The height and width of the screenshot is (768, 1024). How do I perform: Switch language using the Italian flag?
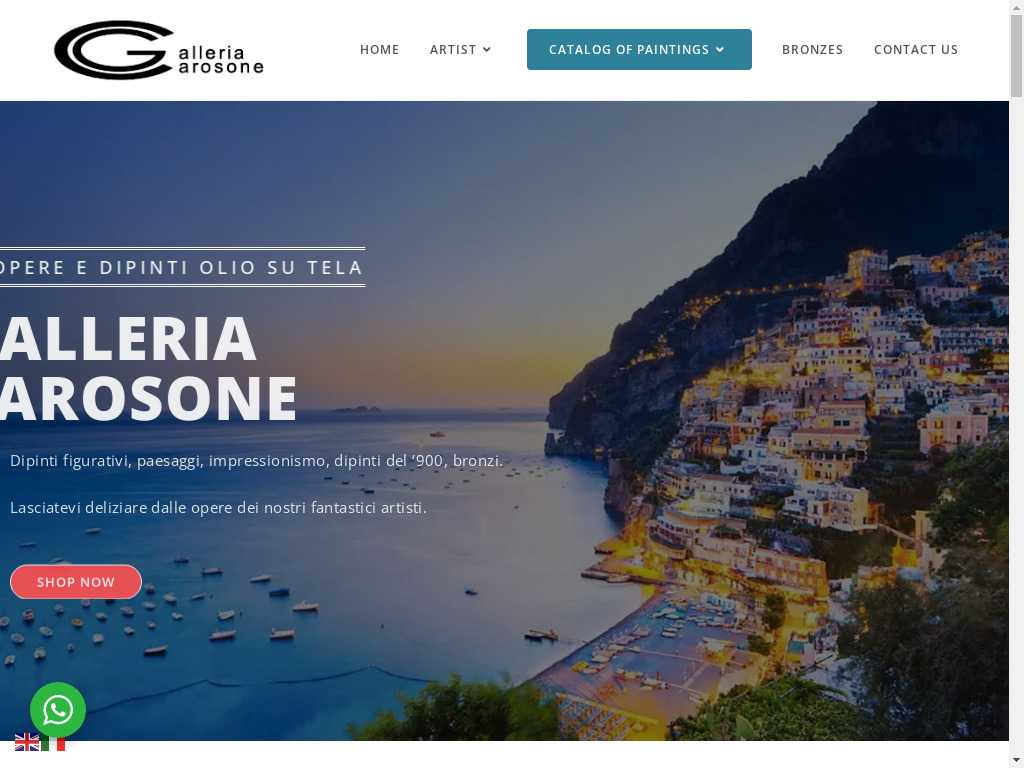pyautogui.click(x=53, y=744)
